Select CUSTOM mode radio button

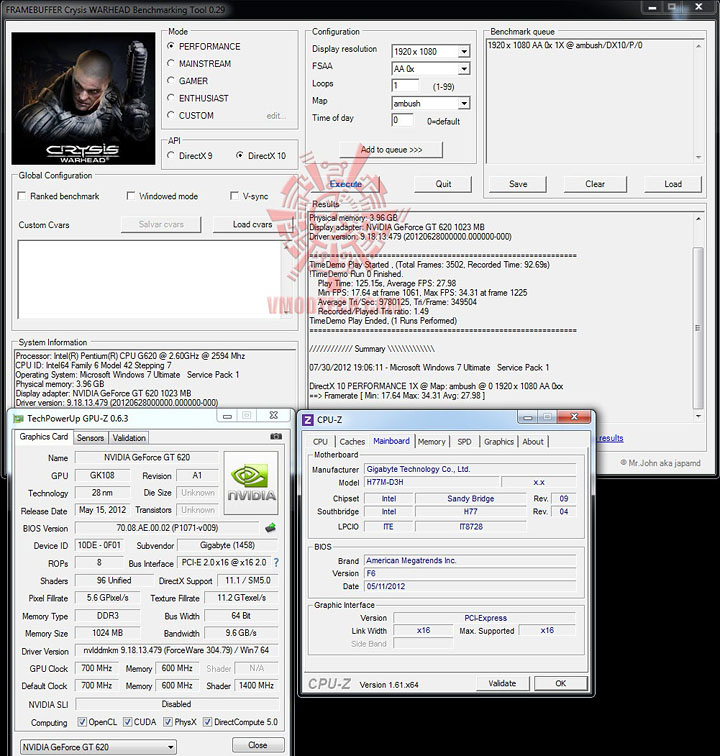pos(170,116)
